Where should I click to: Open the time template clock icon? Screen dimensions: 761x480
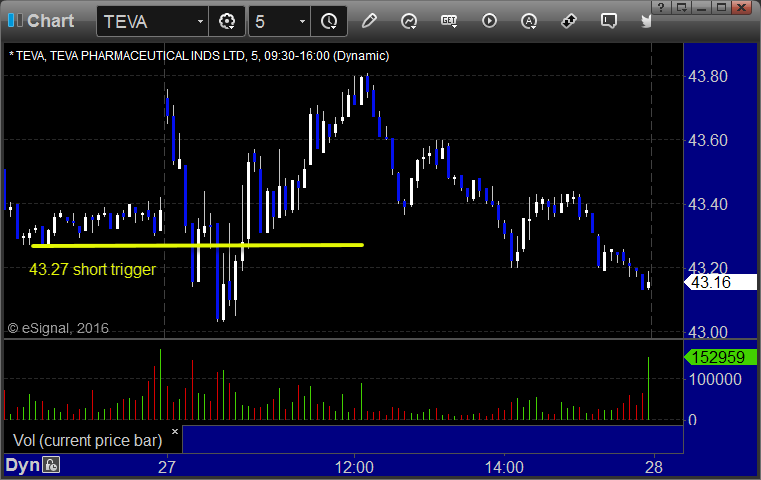click(329, 21)
